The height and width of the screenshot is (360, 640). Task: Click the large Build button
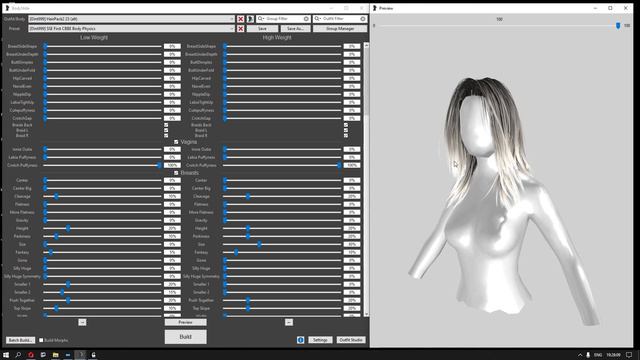tap(185, 337)
